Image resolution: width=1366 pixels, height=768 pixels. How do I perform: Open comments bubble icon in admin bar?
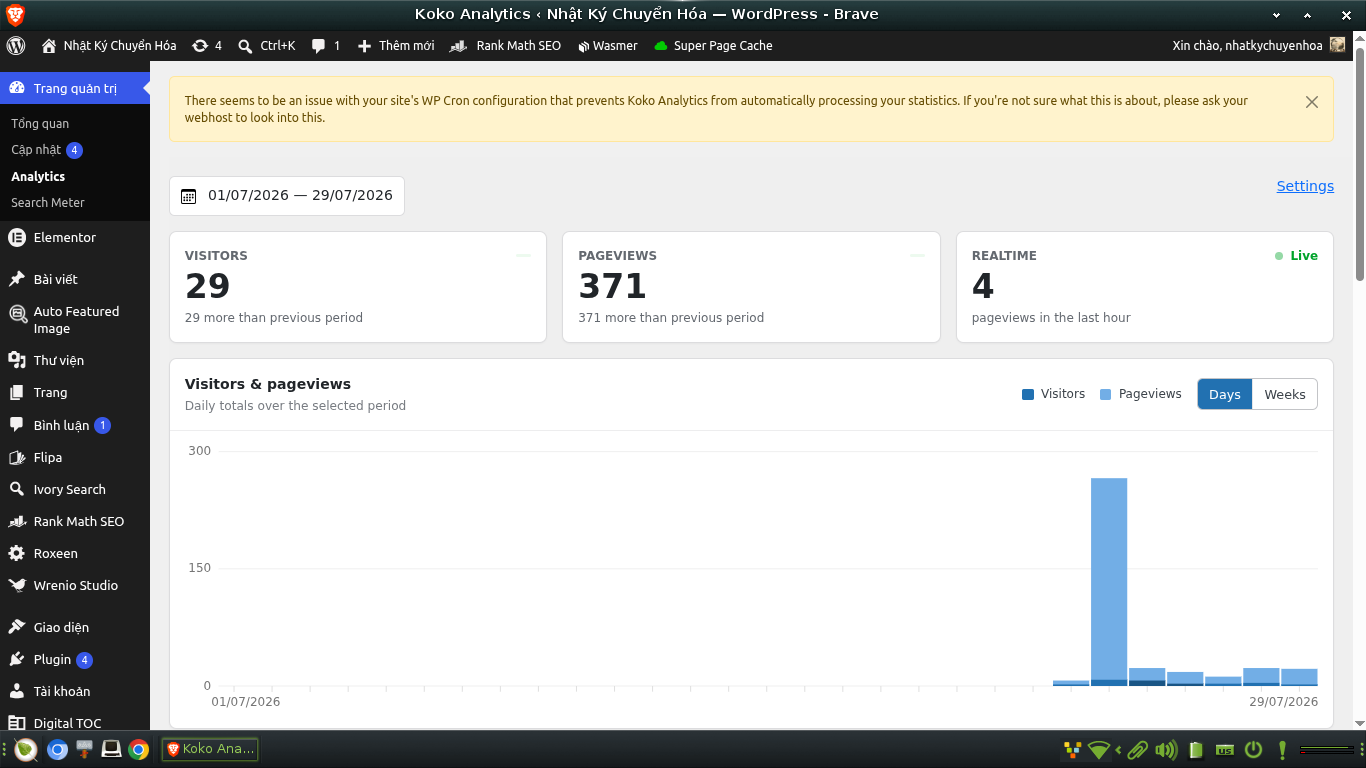pyautogui.click(x=318, y=45)
